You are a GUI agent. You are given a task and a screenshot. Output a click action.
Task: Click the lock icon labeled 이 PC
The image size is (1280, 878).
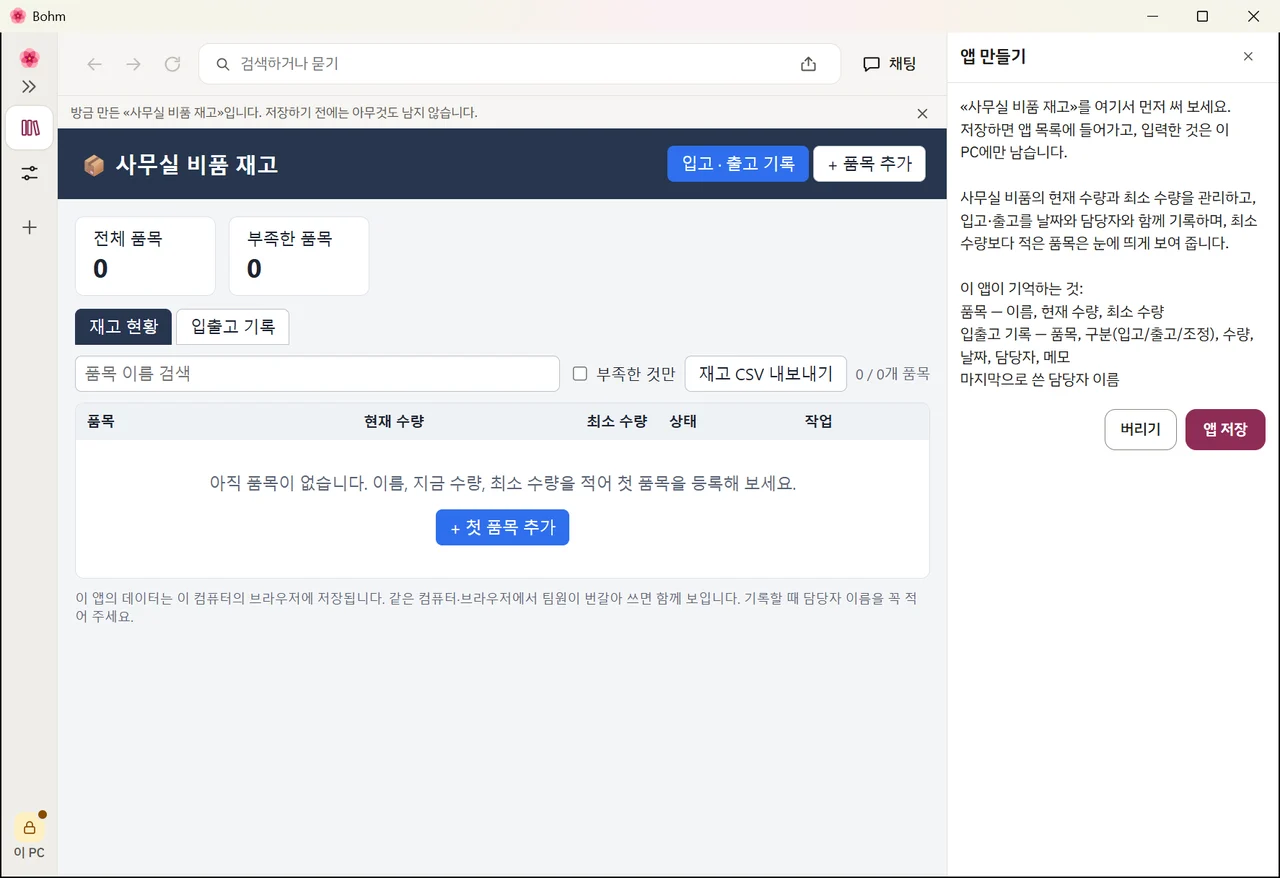29,827
